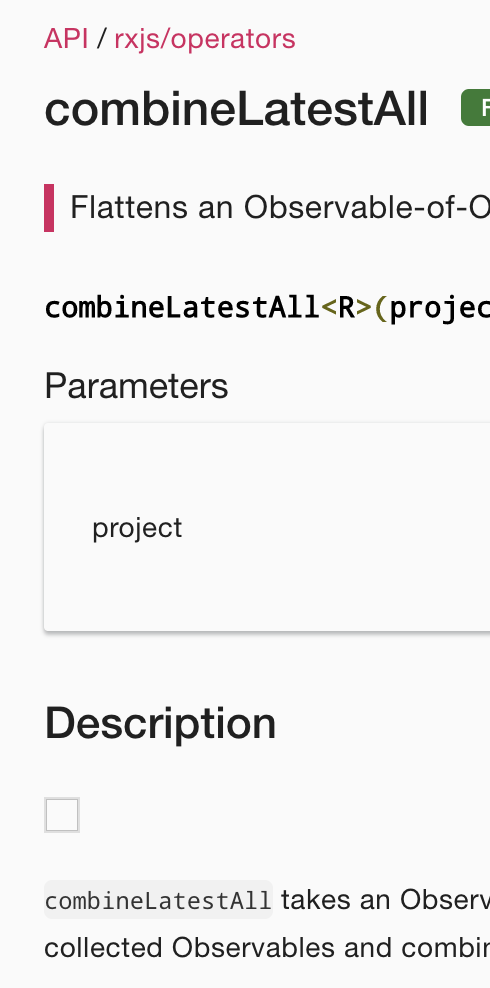Click the green badge beside the title
Screen dimensions: 490x988
pyautogui.click(x=476, y=108)
